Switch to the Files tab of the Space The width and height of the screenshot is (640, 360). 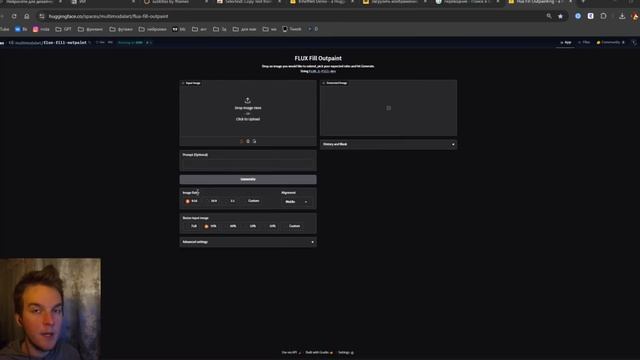point(584,42)
